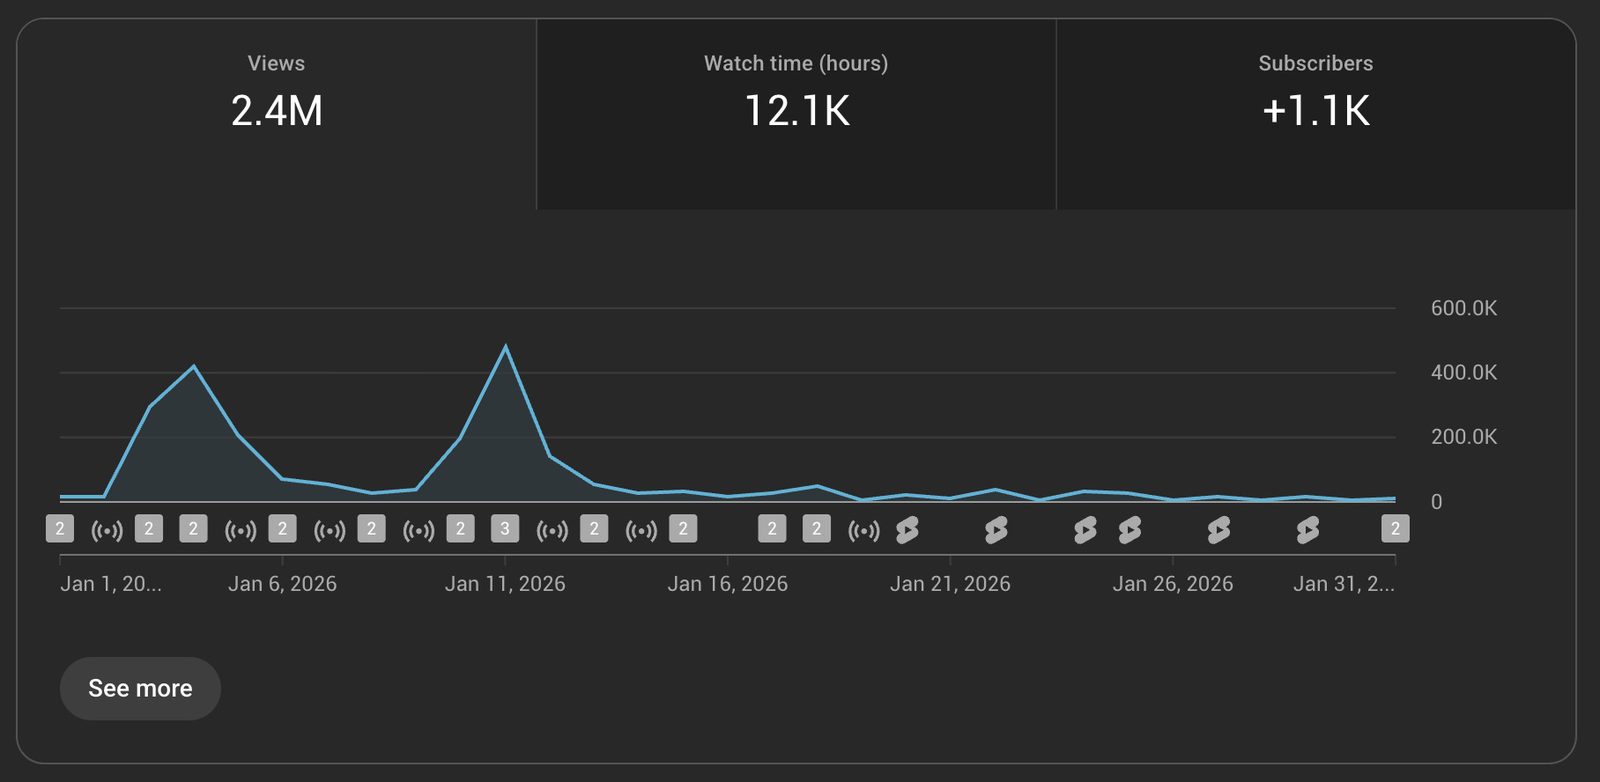Click the Jan 6, 2026 date label
The width and height of the screenshot is (1600, 782).
[x=282, y=584]
